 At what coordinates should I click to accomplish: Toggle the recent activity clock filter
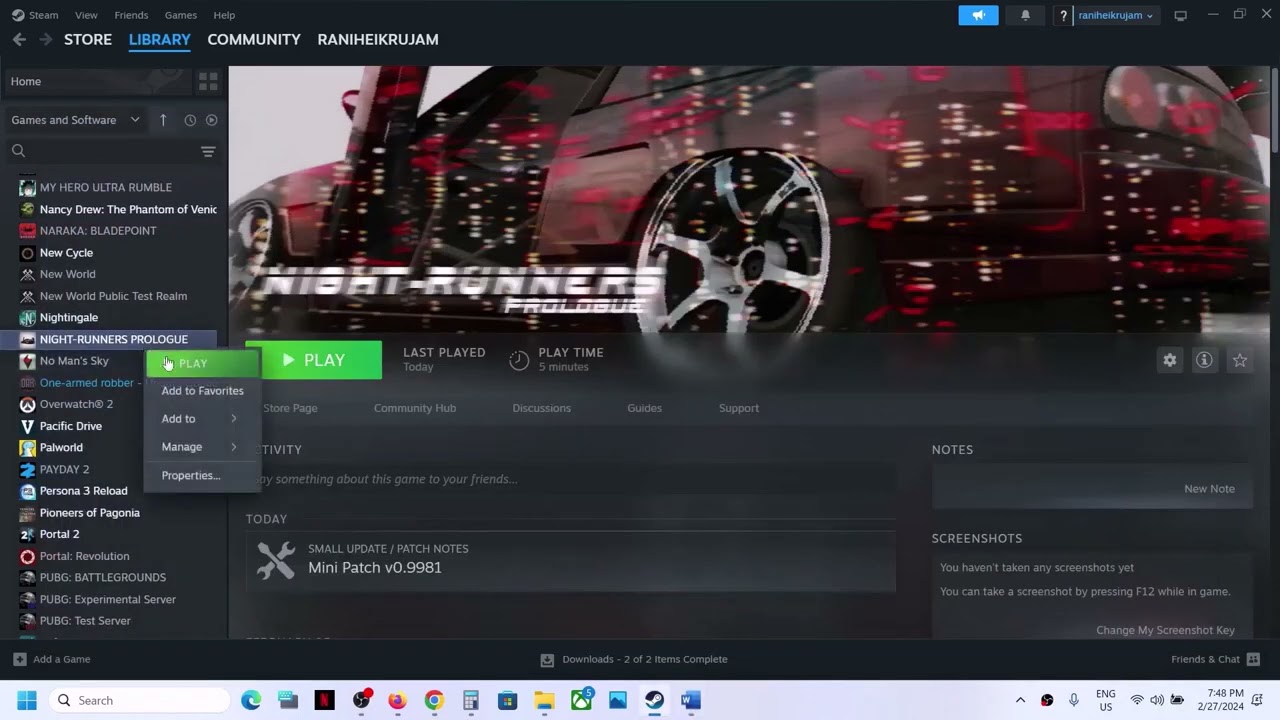tap(190, 120)
